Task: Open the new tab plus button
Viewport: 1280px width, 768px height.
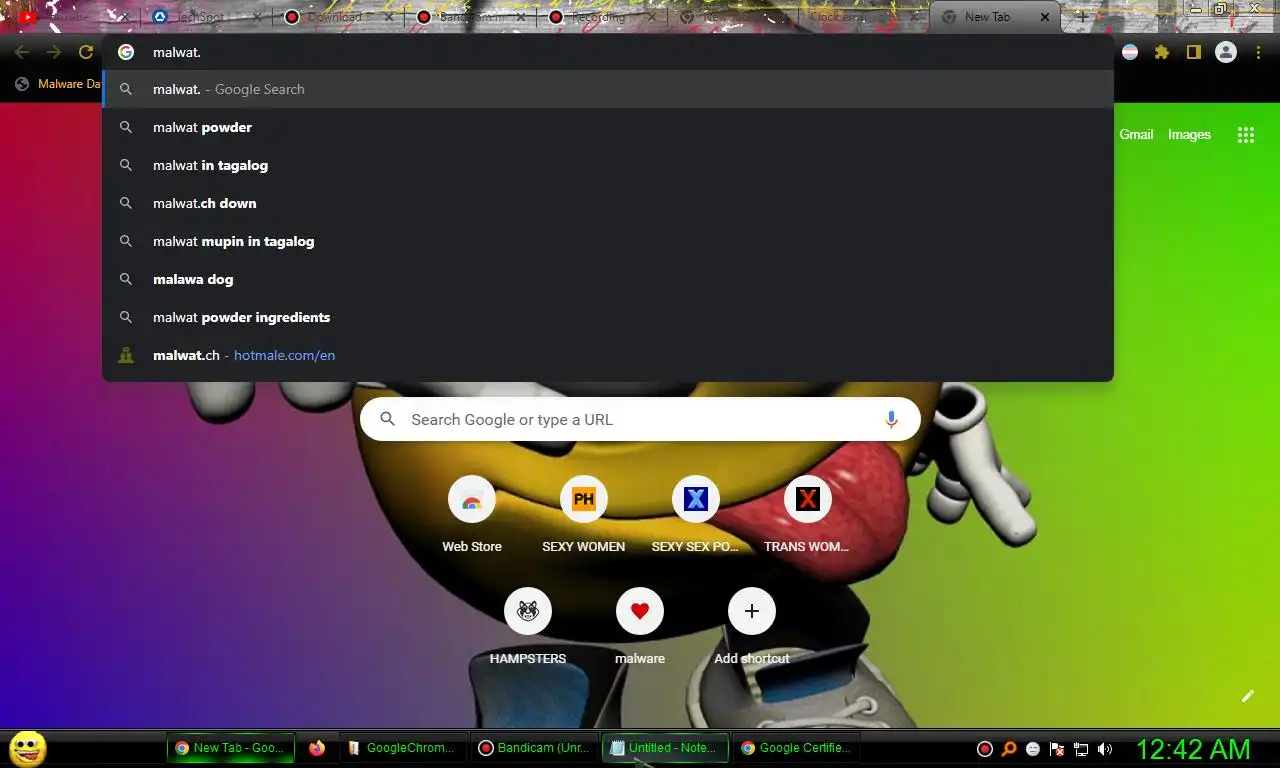Action: coord(1082,17)
